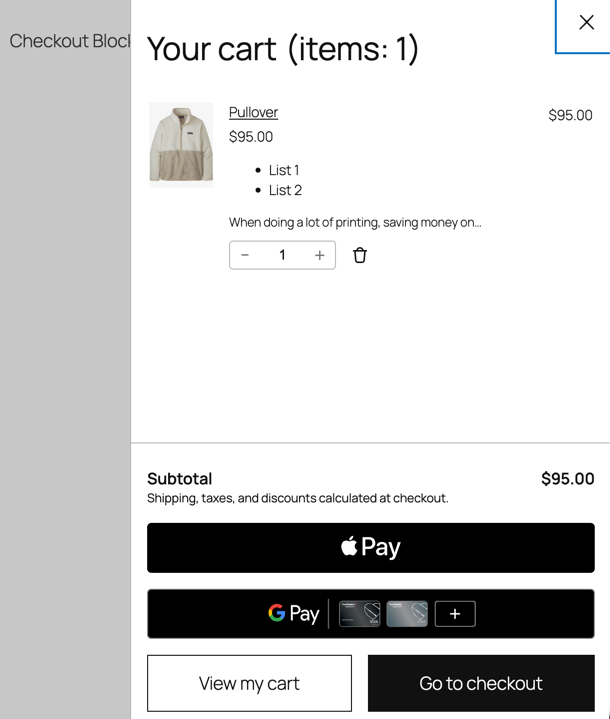This screenshot has height=719, width=610.
Task: Click the add card plus icon in Google Pay
Action: 455,613
